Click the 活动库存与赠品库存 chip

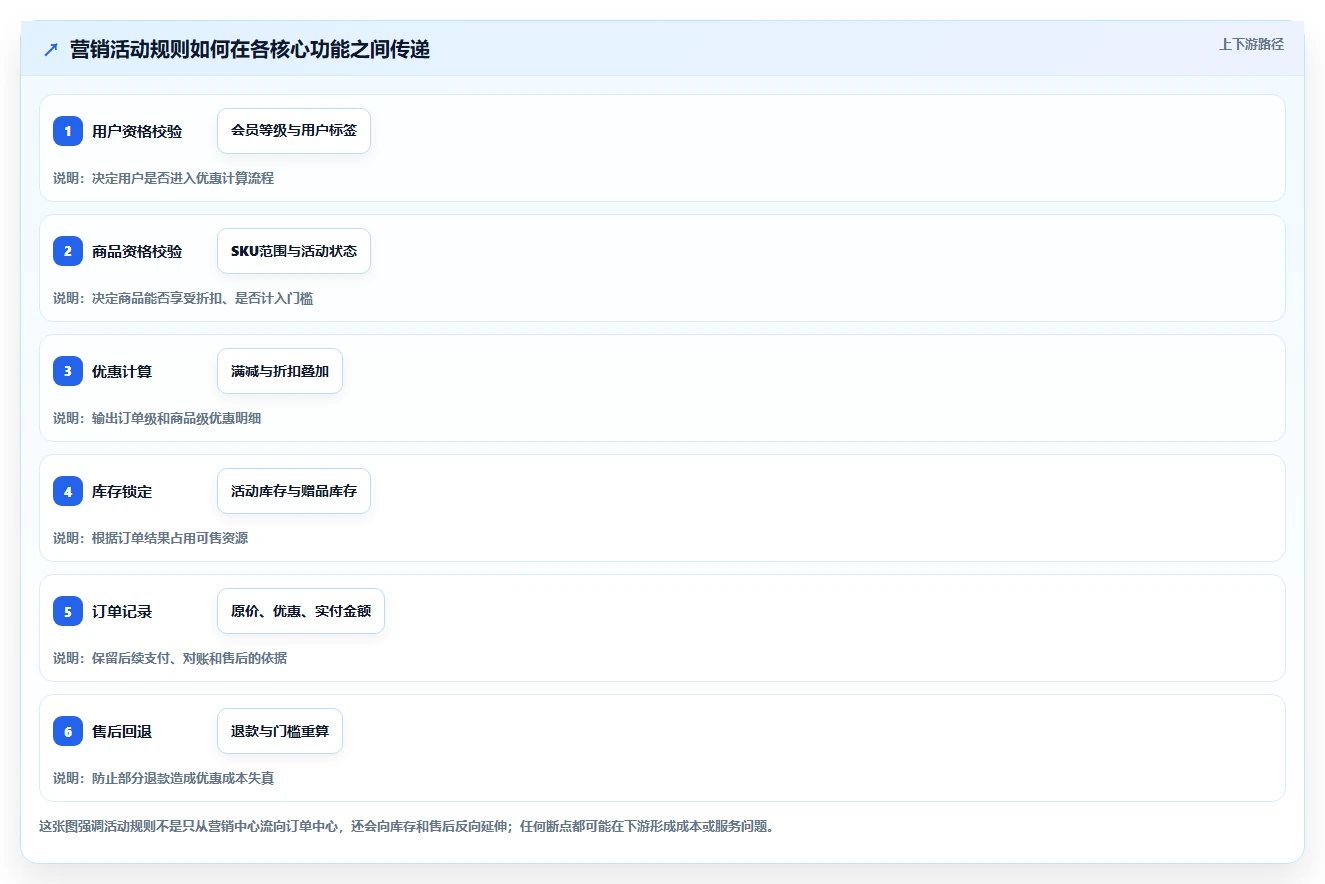[294, 491]
